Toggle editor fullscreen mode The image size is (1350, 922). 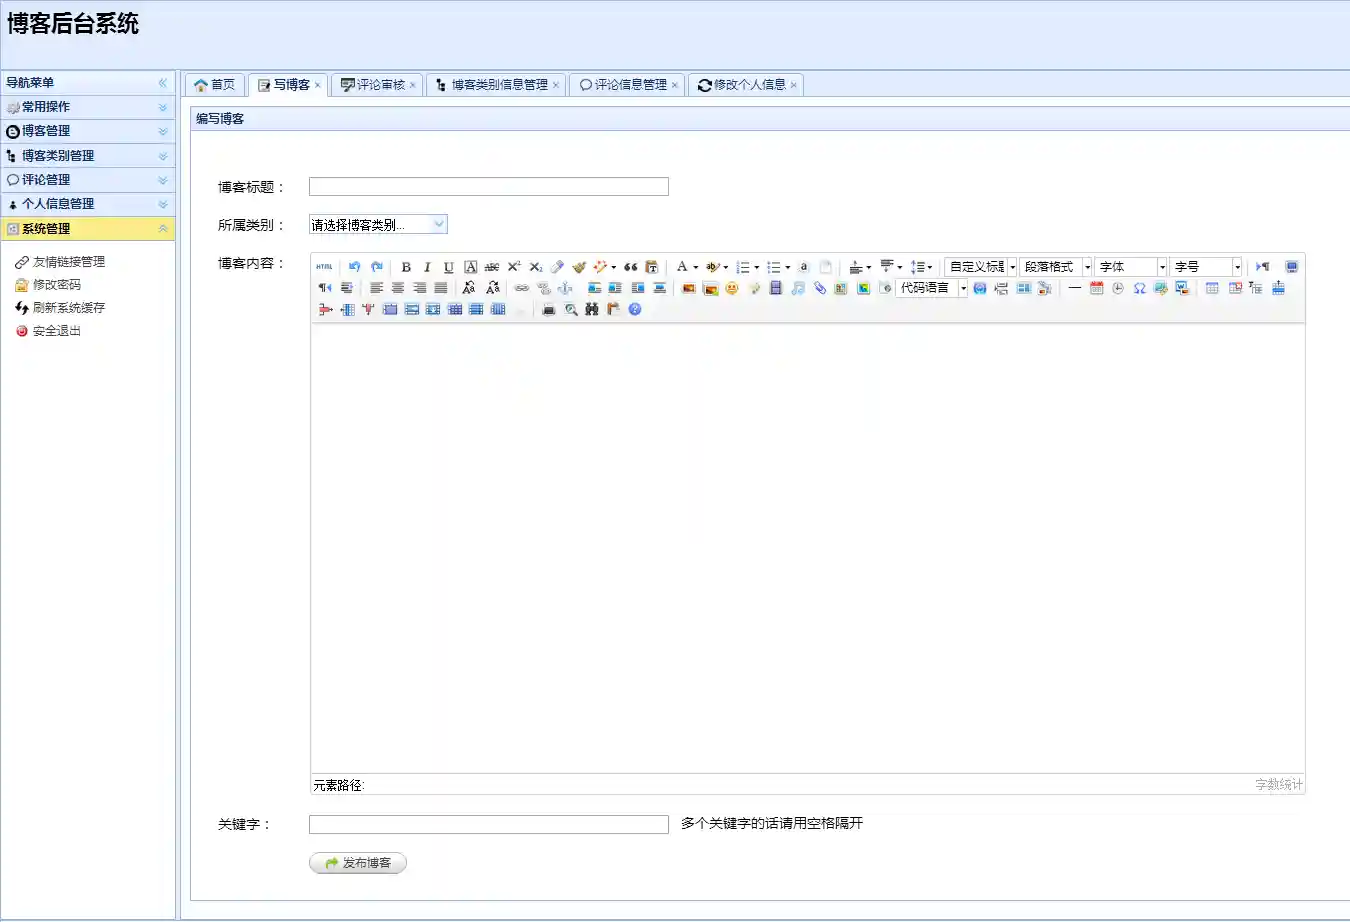coord(1291,266)
